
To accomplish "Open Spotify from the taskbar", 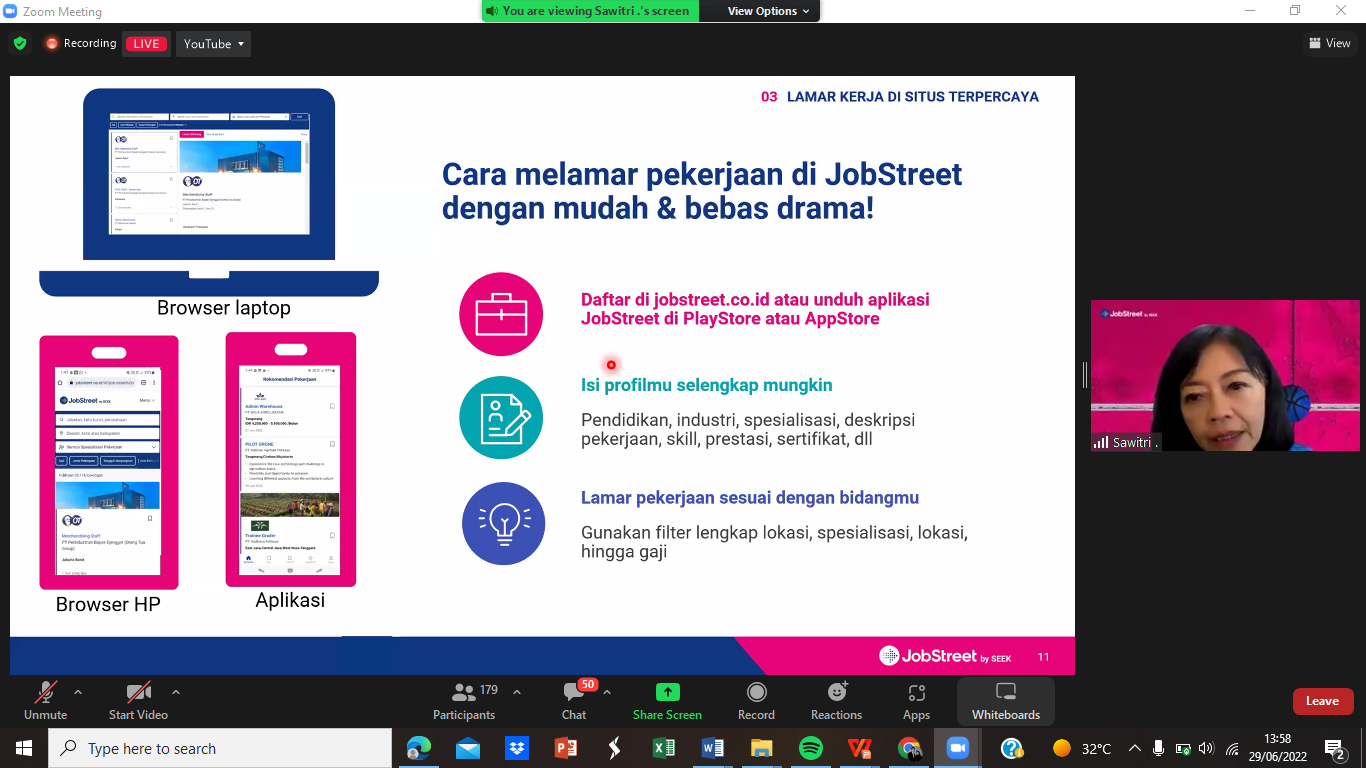I will point(810,748).
